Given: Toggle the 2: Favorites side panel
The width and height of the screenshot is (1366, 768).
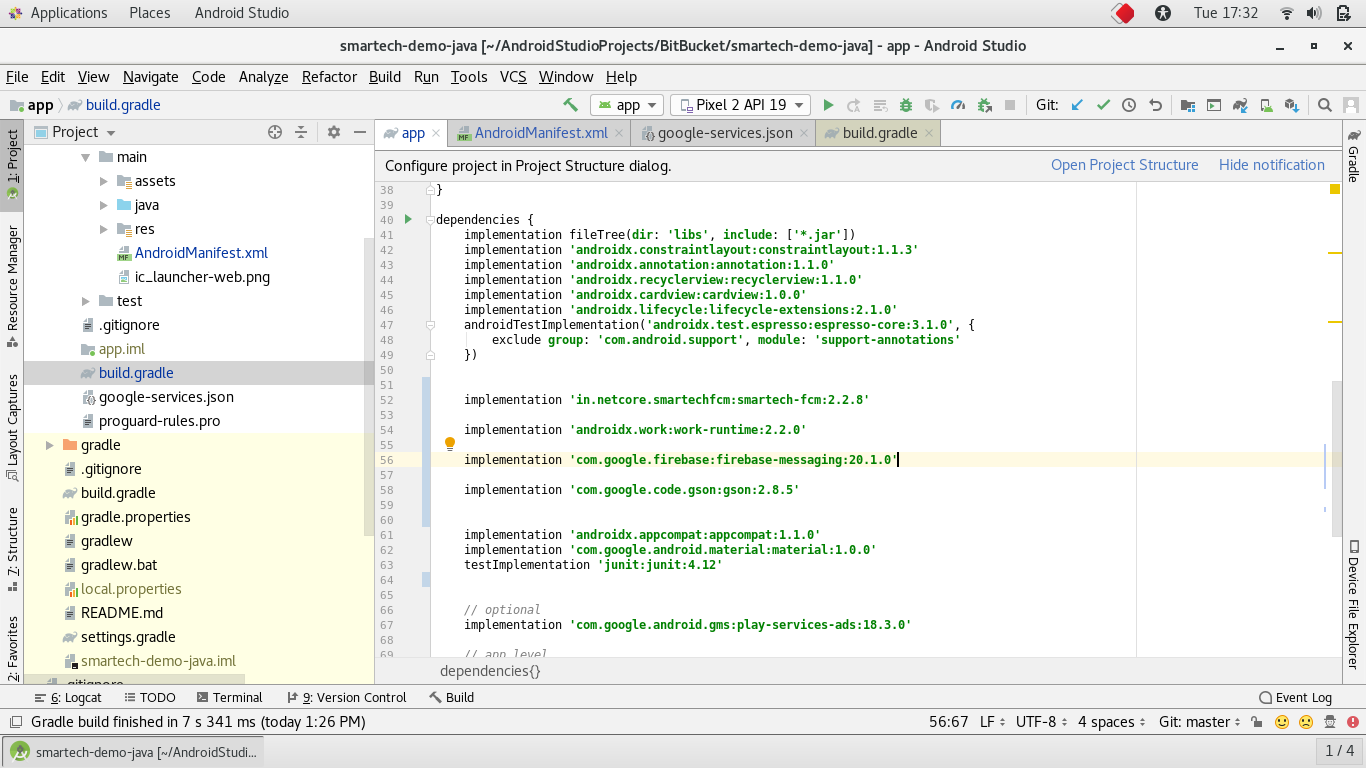Looking at the screenshot, I should coord(12,648).
